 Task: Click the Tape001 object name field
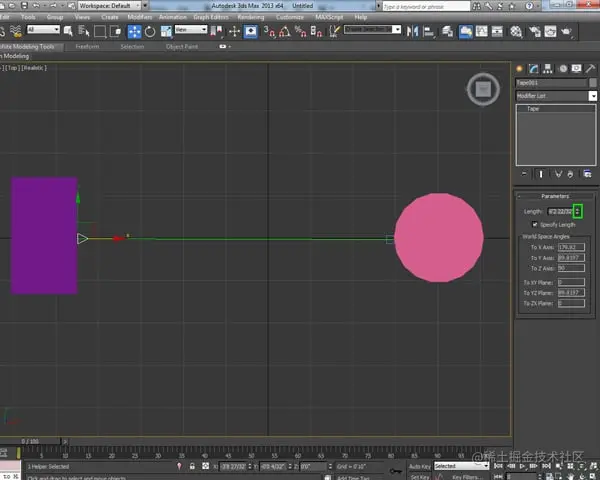551,83
